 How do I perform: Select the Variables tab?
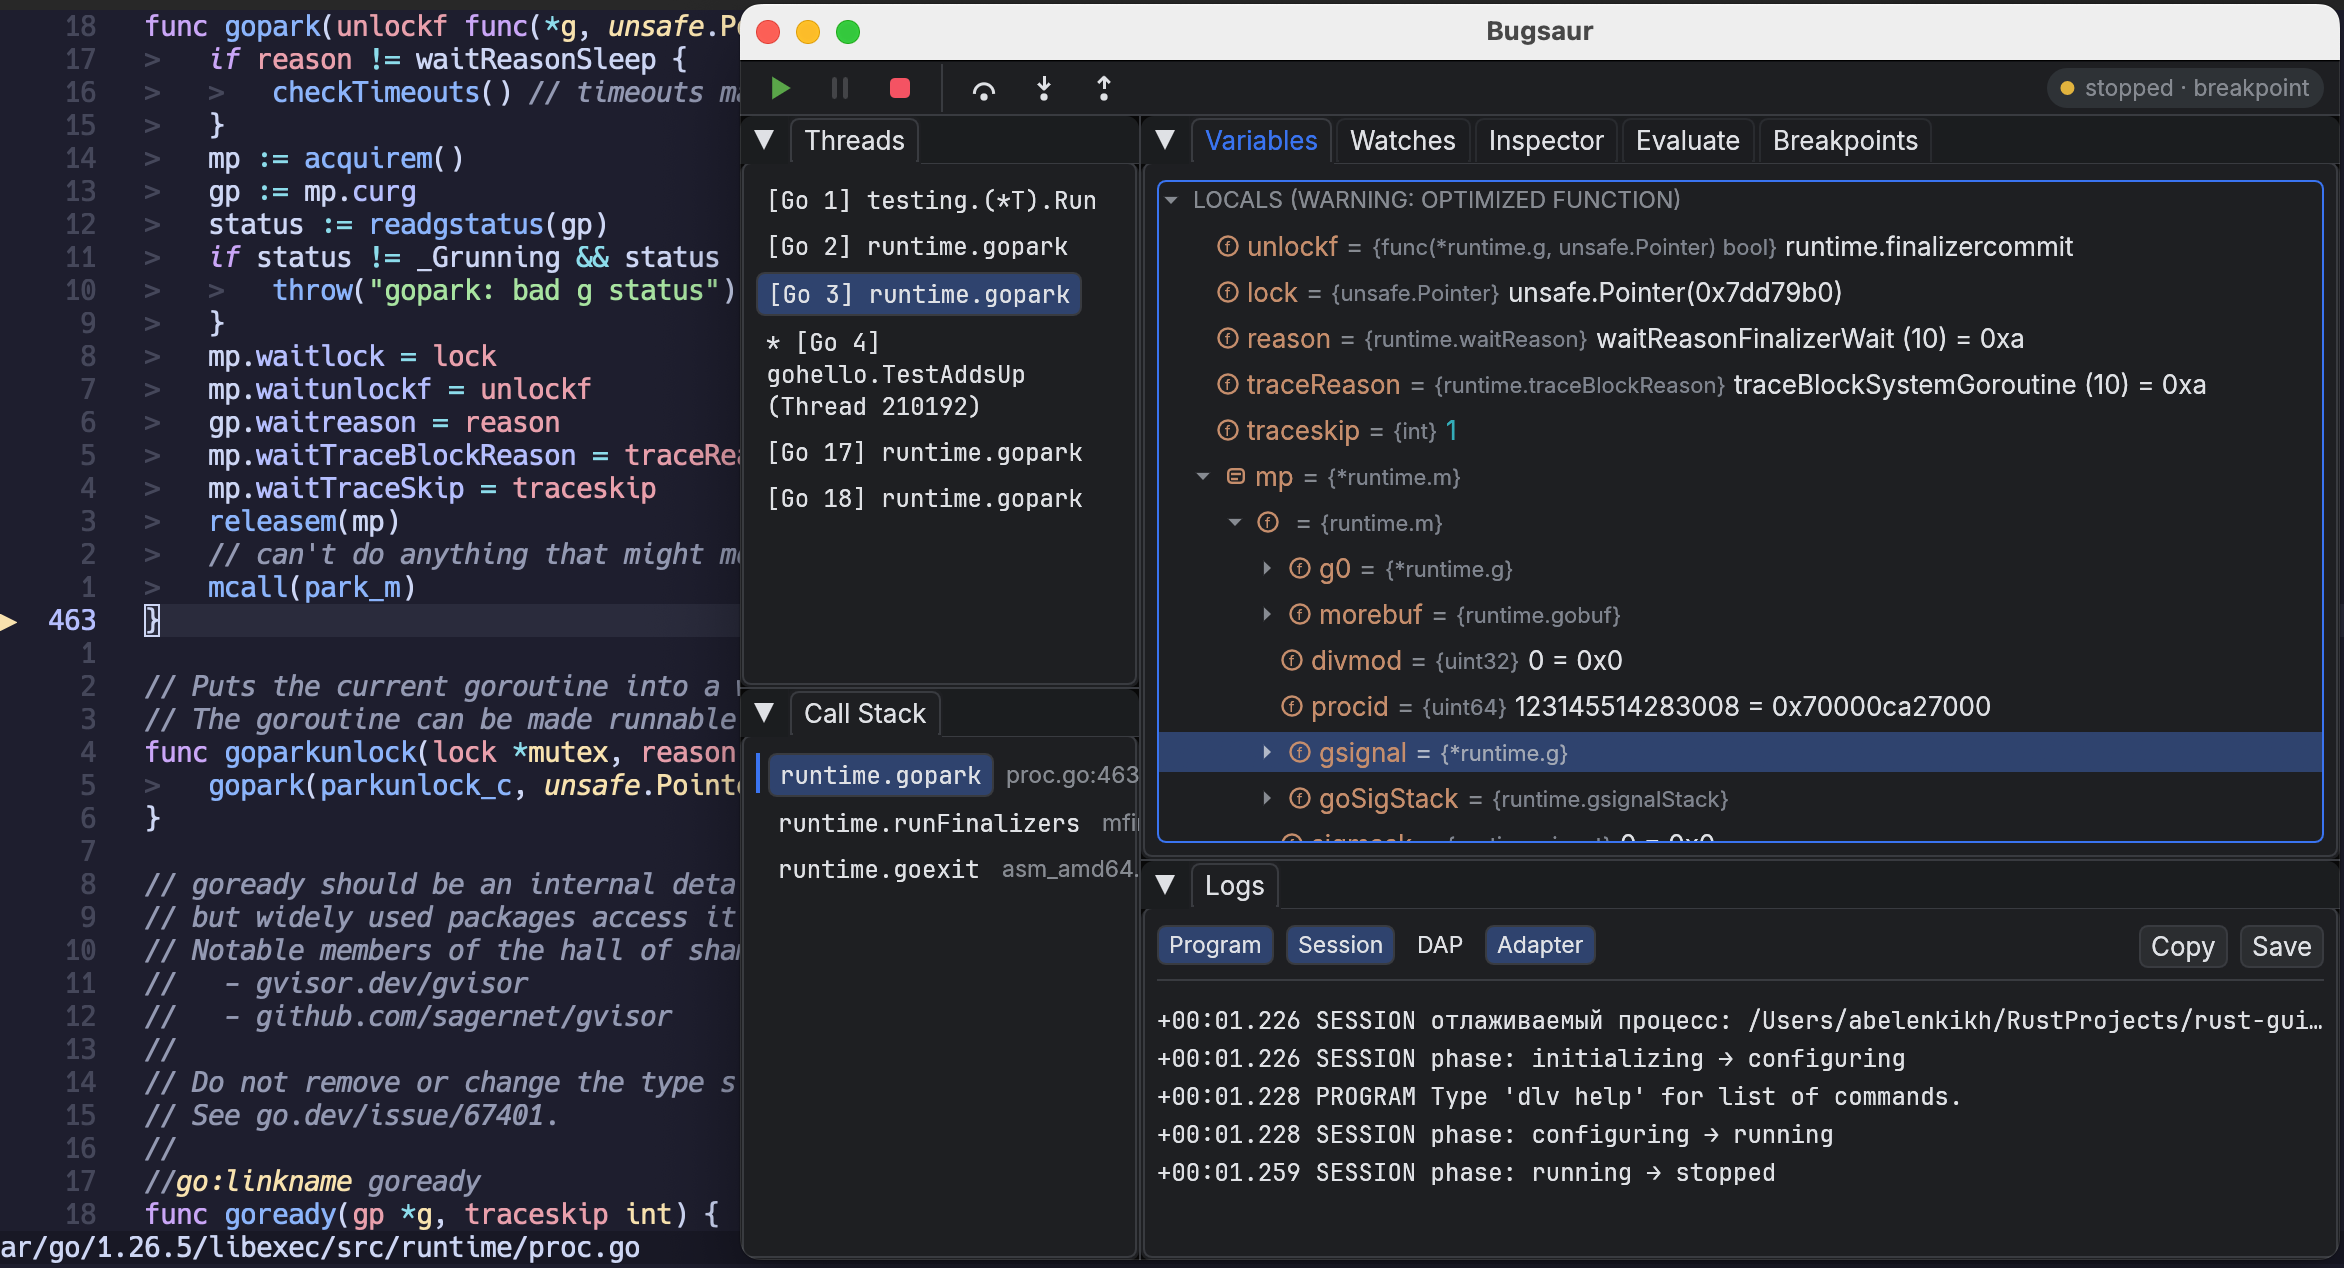[x=1261, y=141]
